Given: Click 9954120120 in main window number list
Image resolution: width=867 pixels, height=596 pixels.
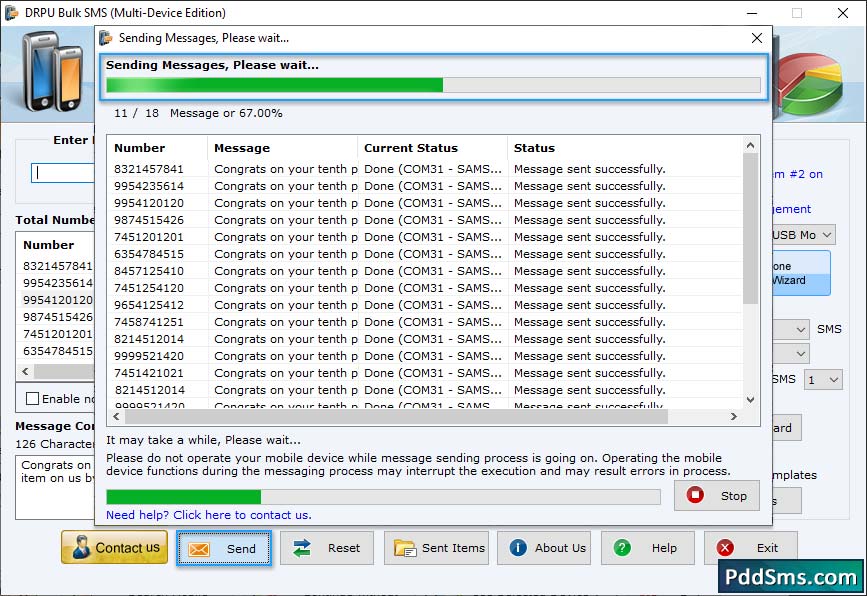Looking at the screenshot, I should [58, 300].
